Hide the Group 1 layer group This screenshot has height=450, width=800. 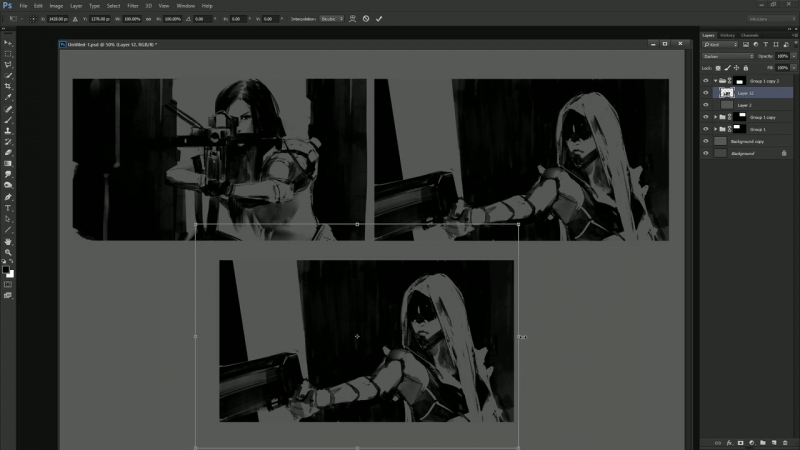click(706, 129)
